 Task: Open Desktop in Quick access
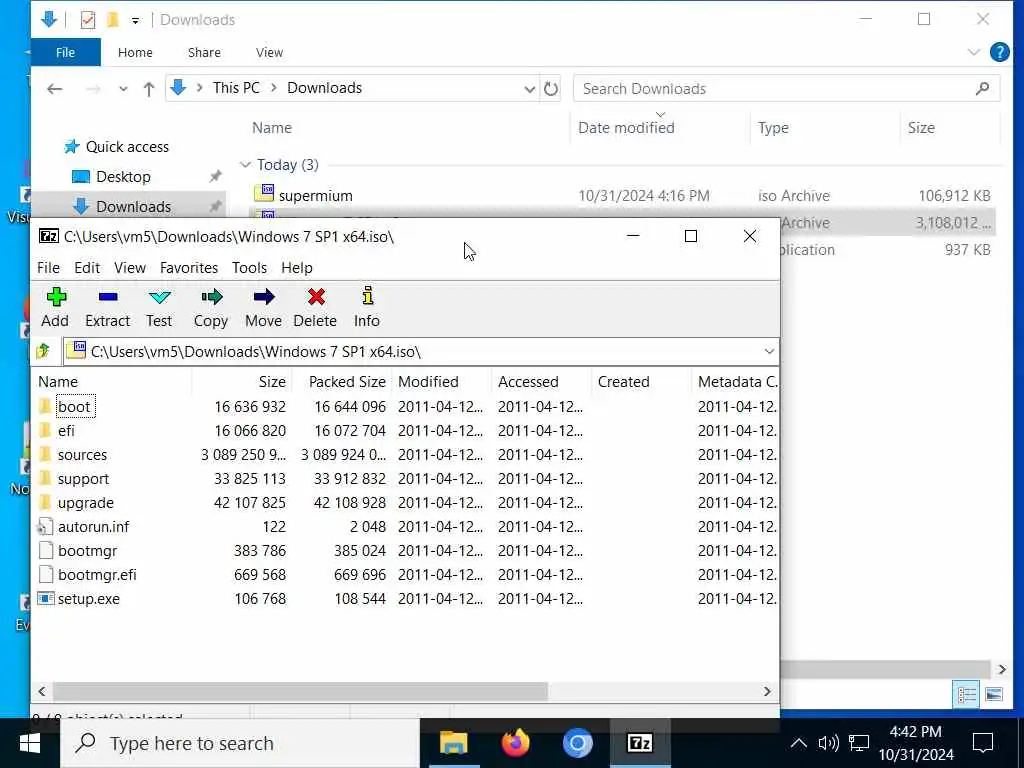(123, 177)
